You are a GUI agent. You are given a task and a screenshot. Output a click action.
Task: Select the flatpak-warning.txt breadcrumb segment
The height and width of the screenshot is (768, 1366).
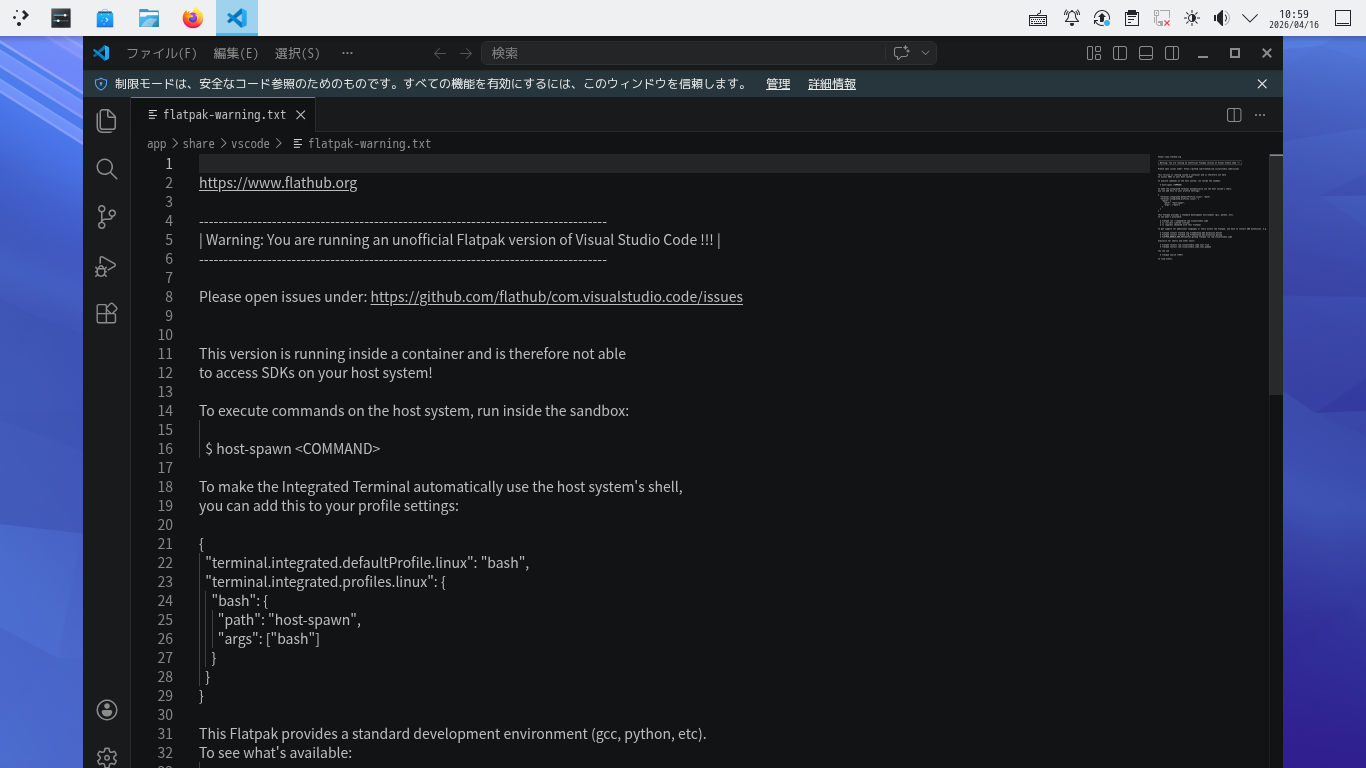click(361, 144)
